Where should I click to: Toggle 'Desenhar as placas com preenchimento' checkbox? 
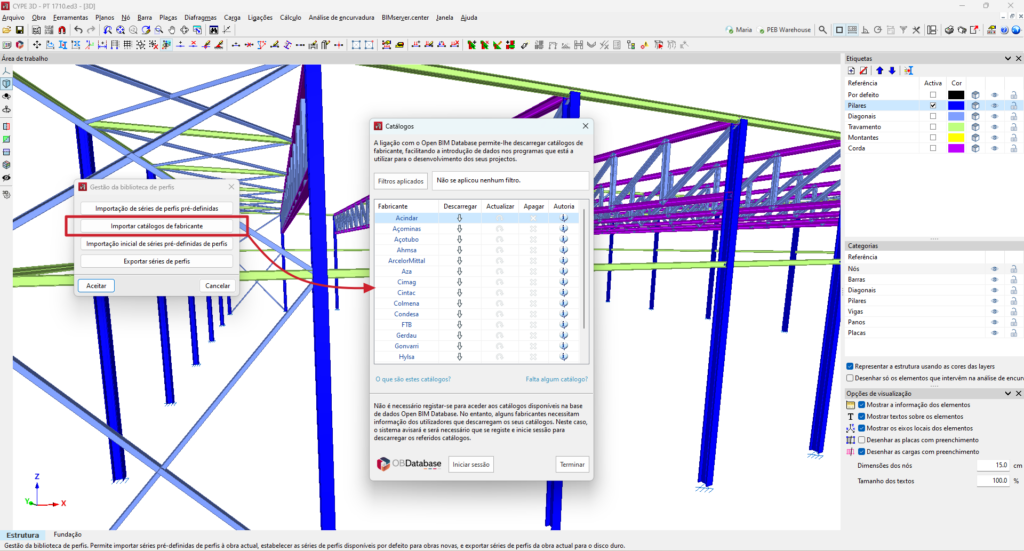[x=862, y=440]
